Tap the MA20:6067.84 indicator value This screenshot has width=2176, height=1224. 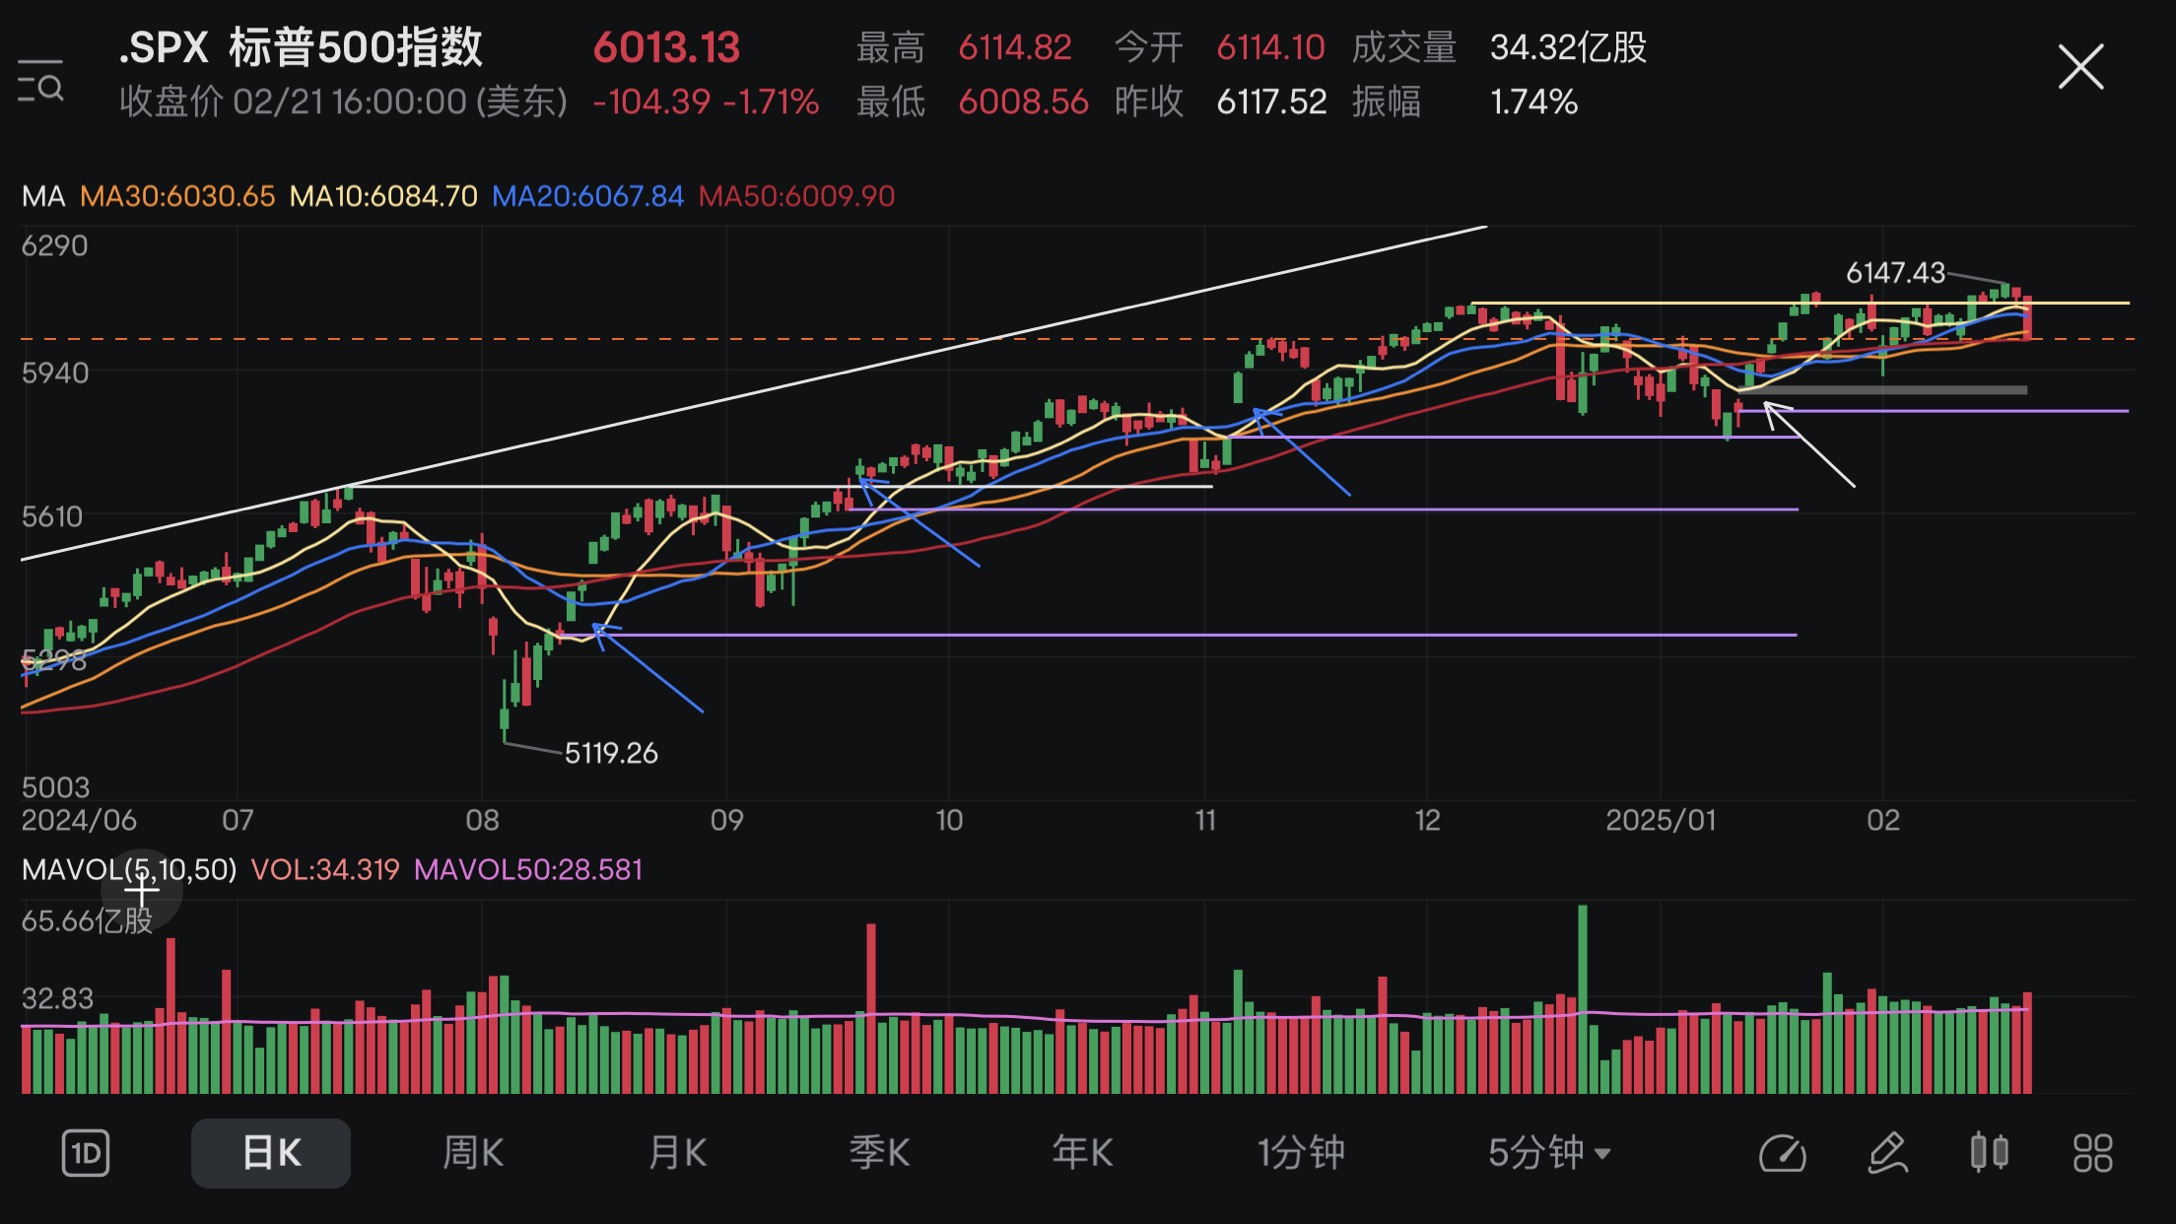pyautogui.click(x=588, y=196)
